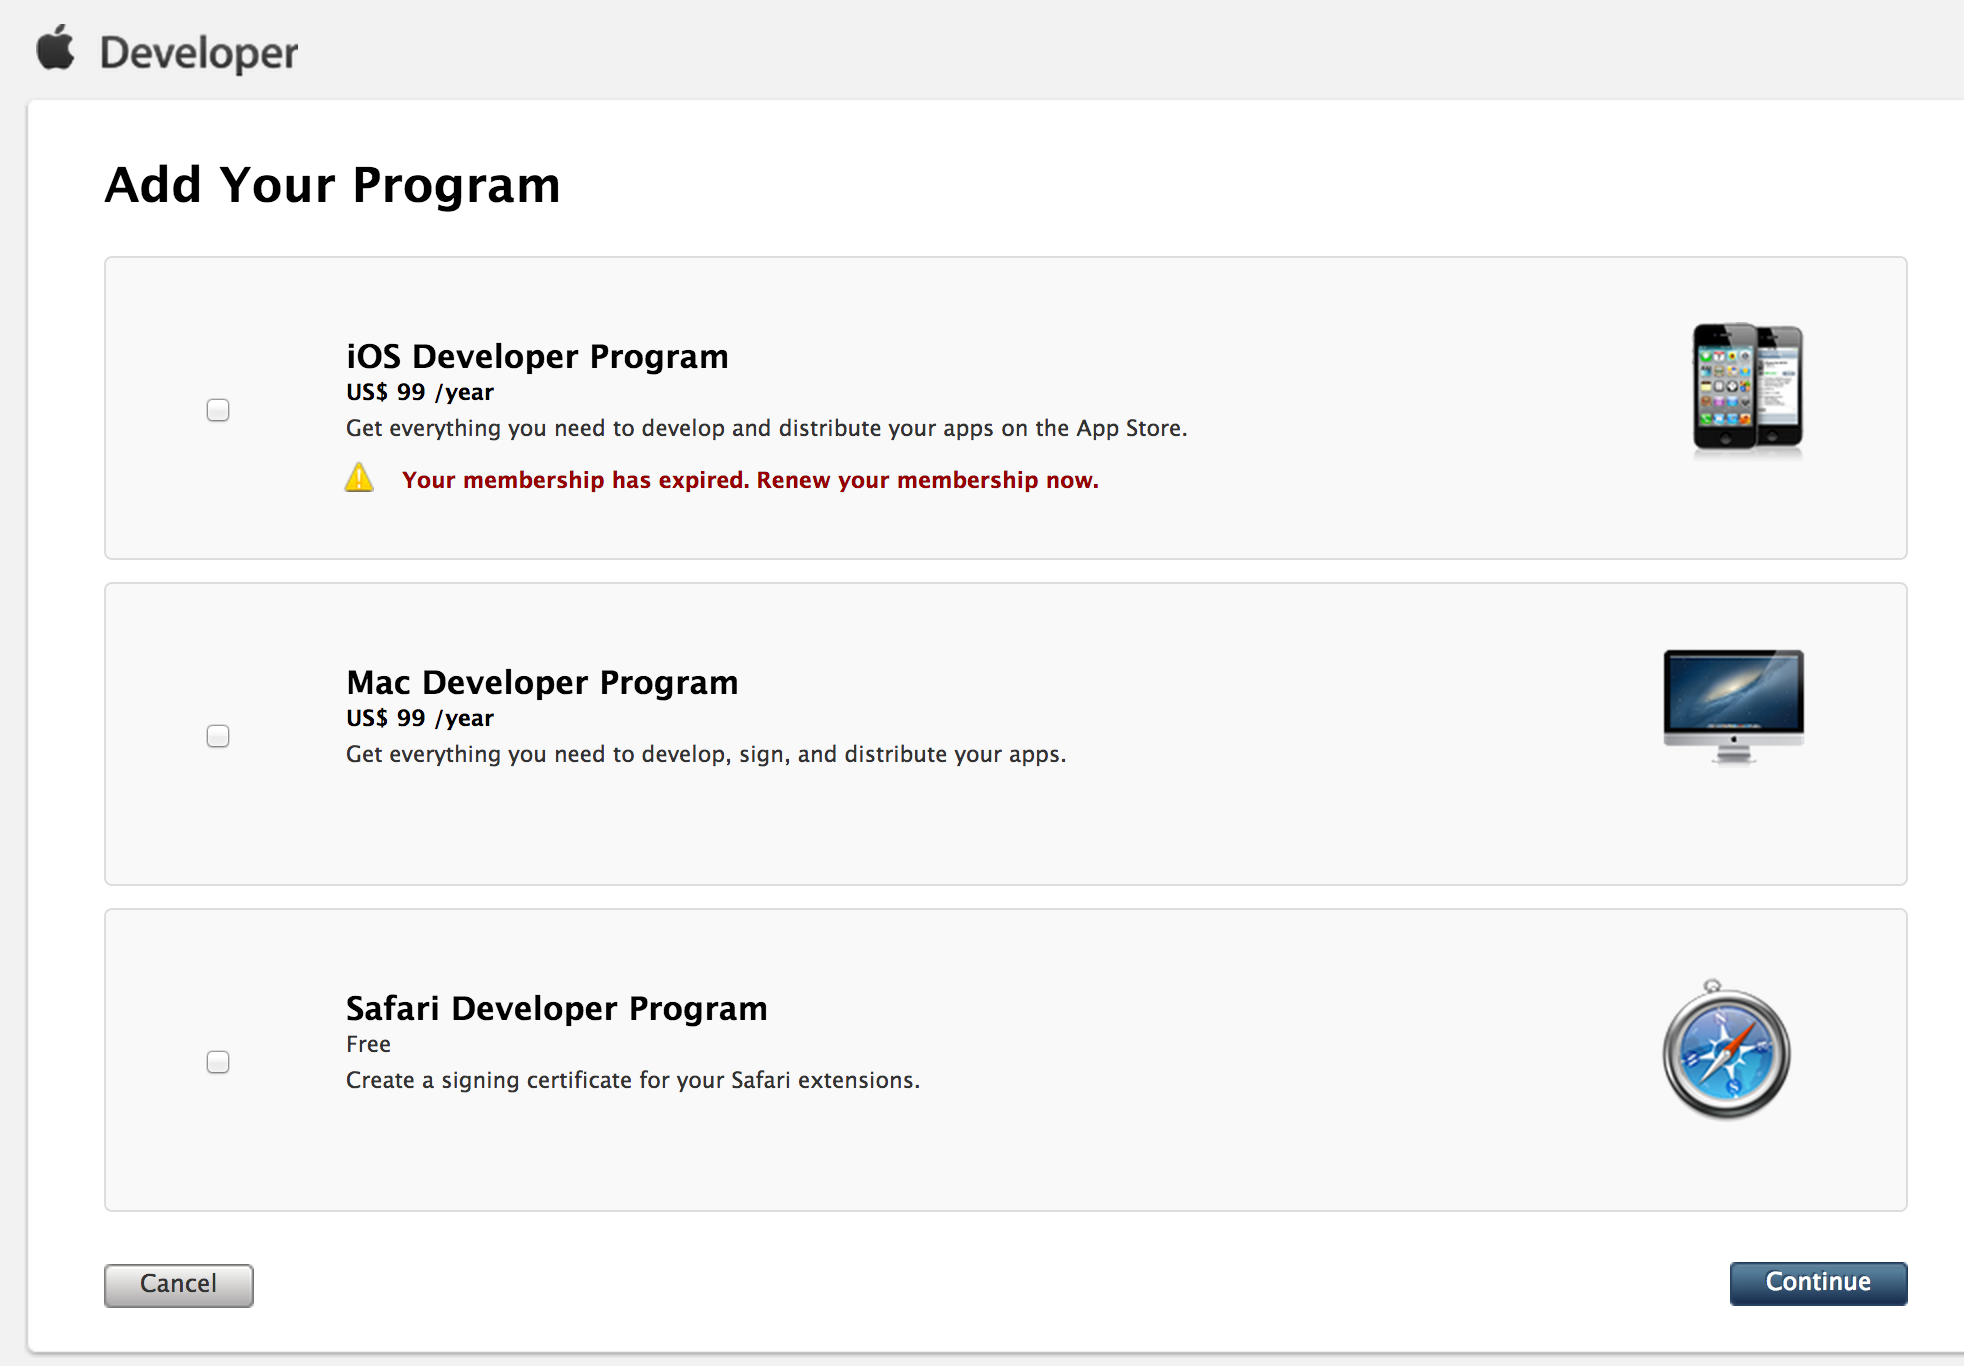Check the Mac Developer Program checkbox
This screenshot has width=1964, height=1366.
click(x=218, y=736)
